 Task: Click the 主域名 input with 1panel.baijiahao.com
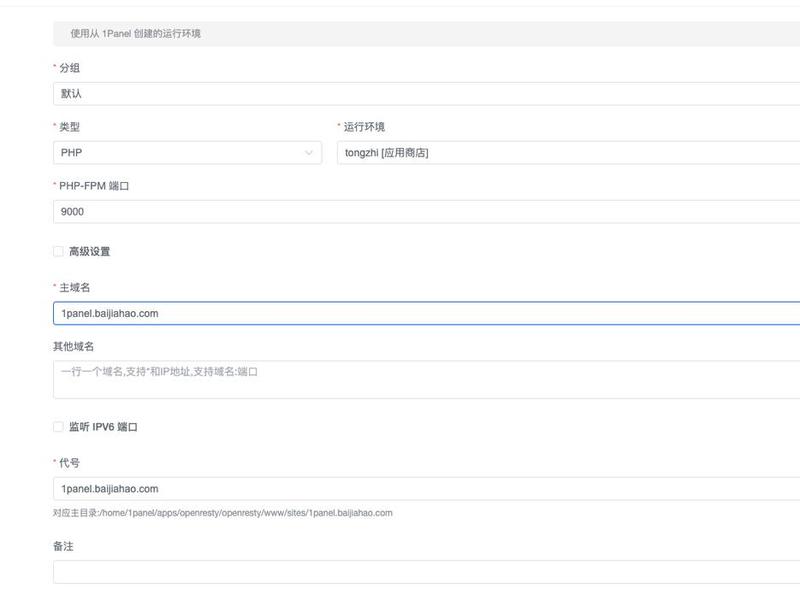tap(427, 313)
